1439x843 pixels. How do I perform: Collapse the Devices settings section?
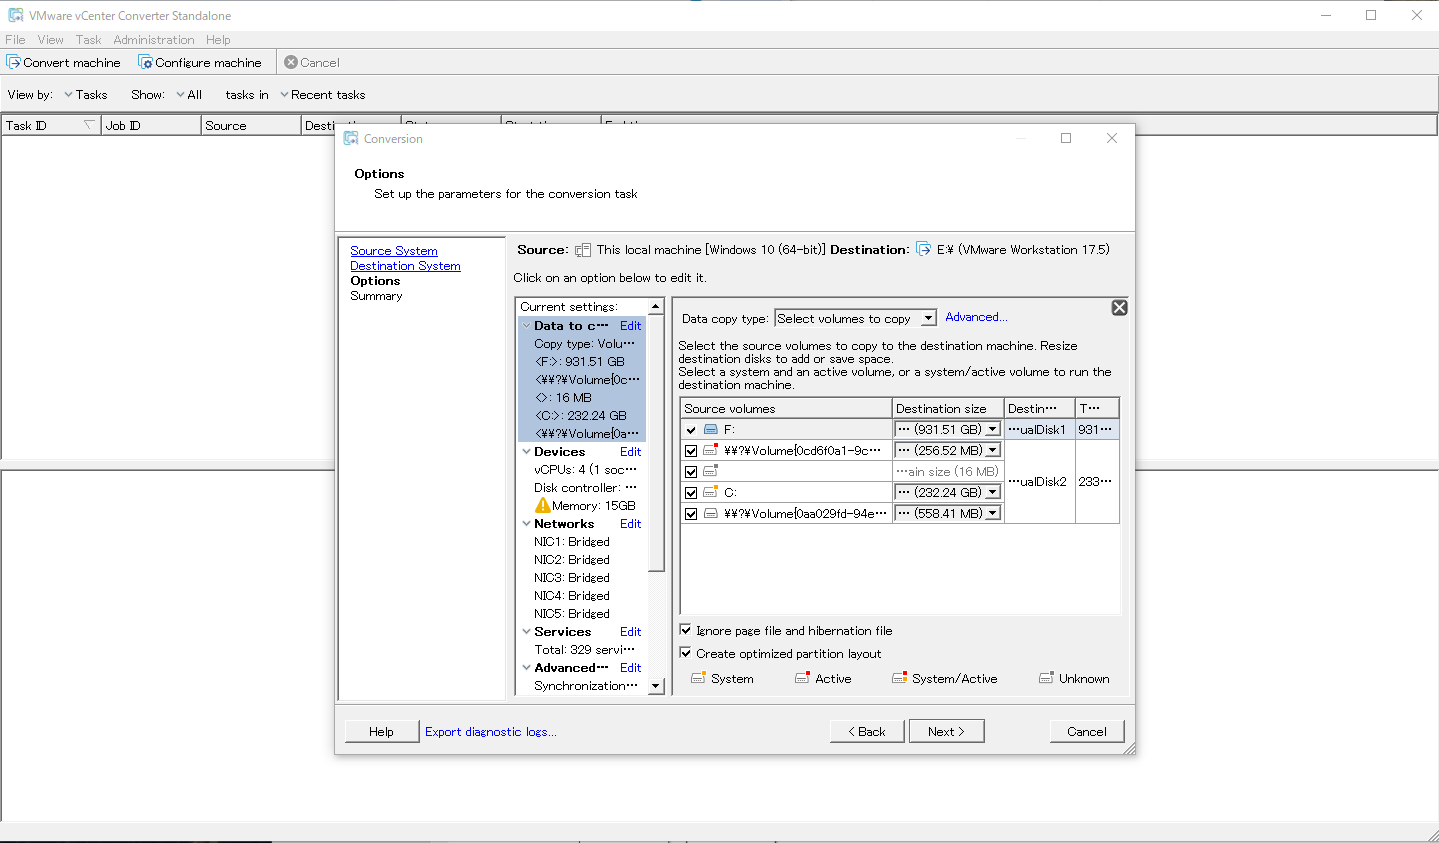click(526, 452)
